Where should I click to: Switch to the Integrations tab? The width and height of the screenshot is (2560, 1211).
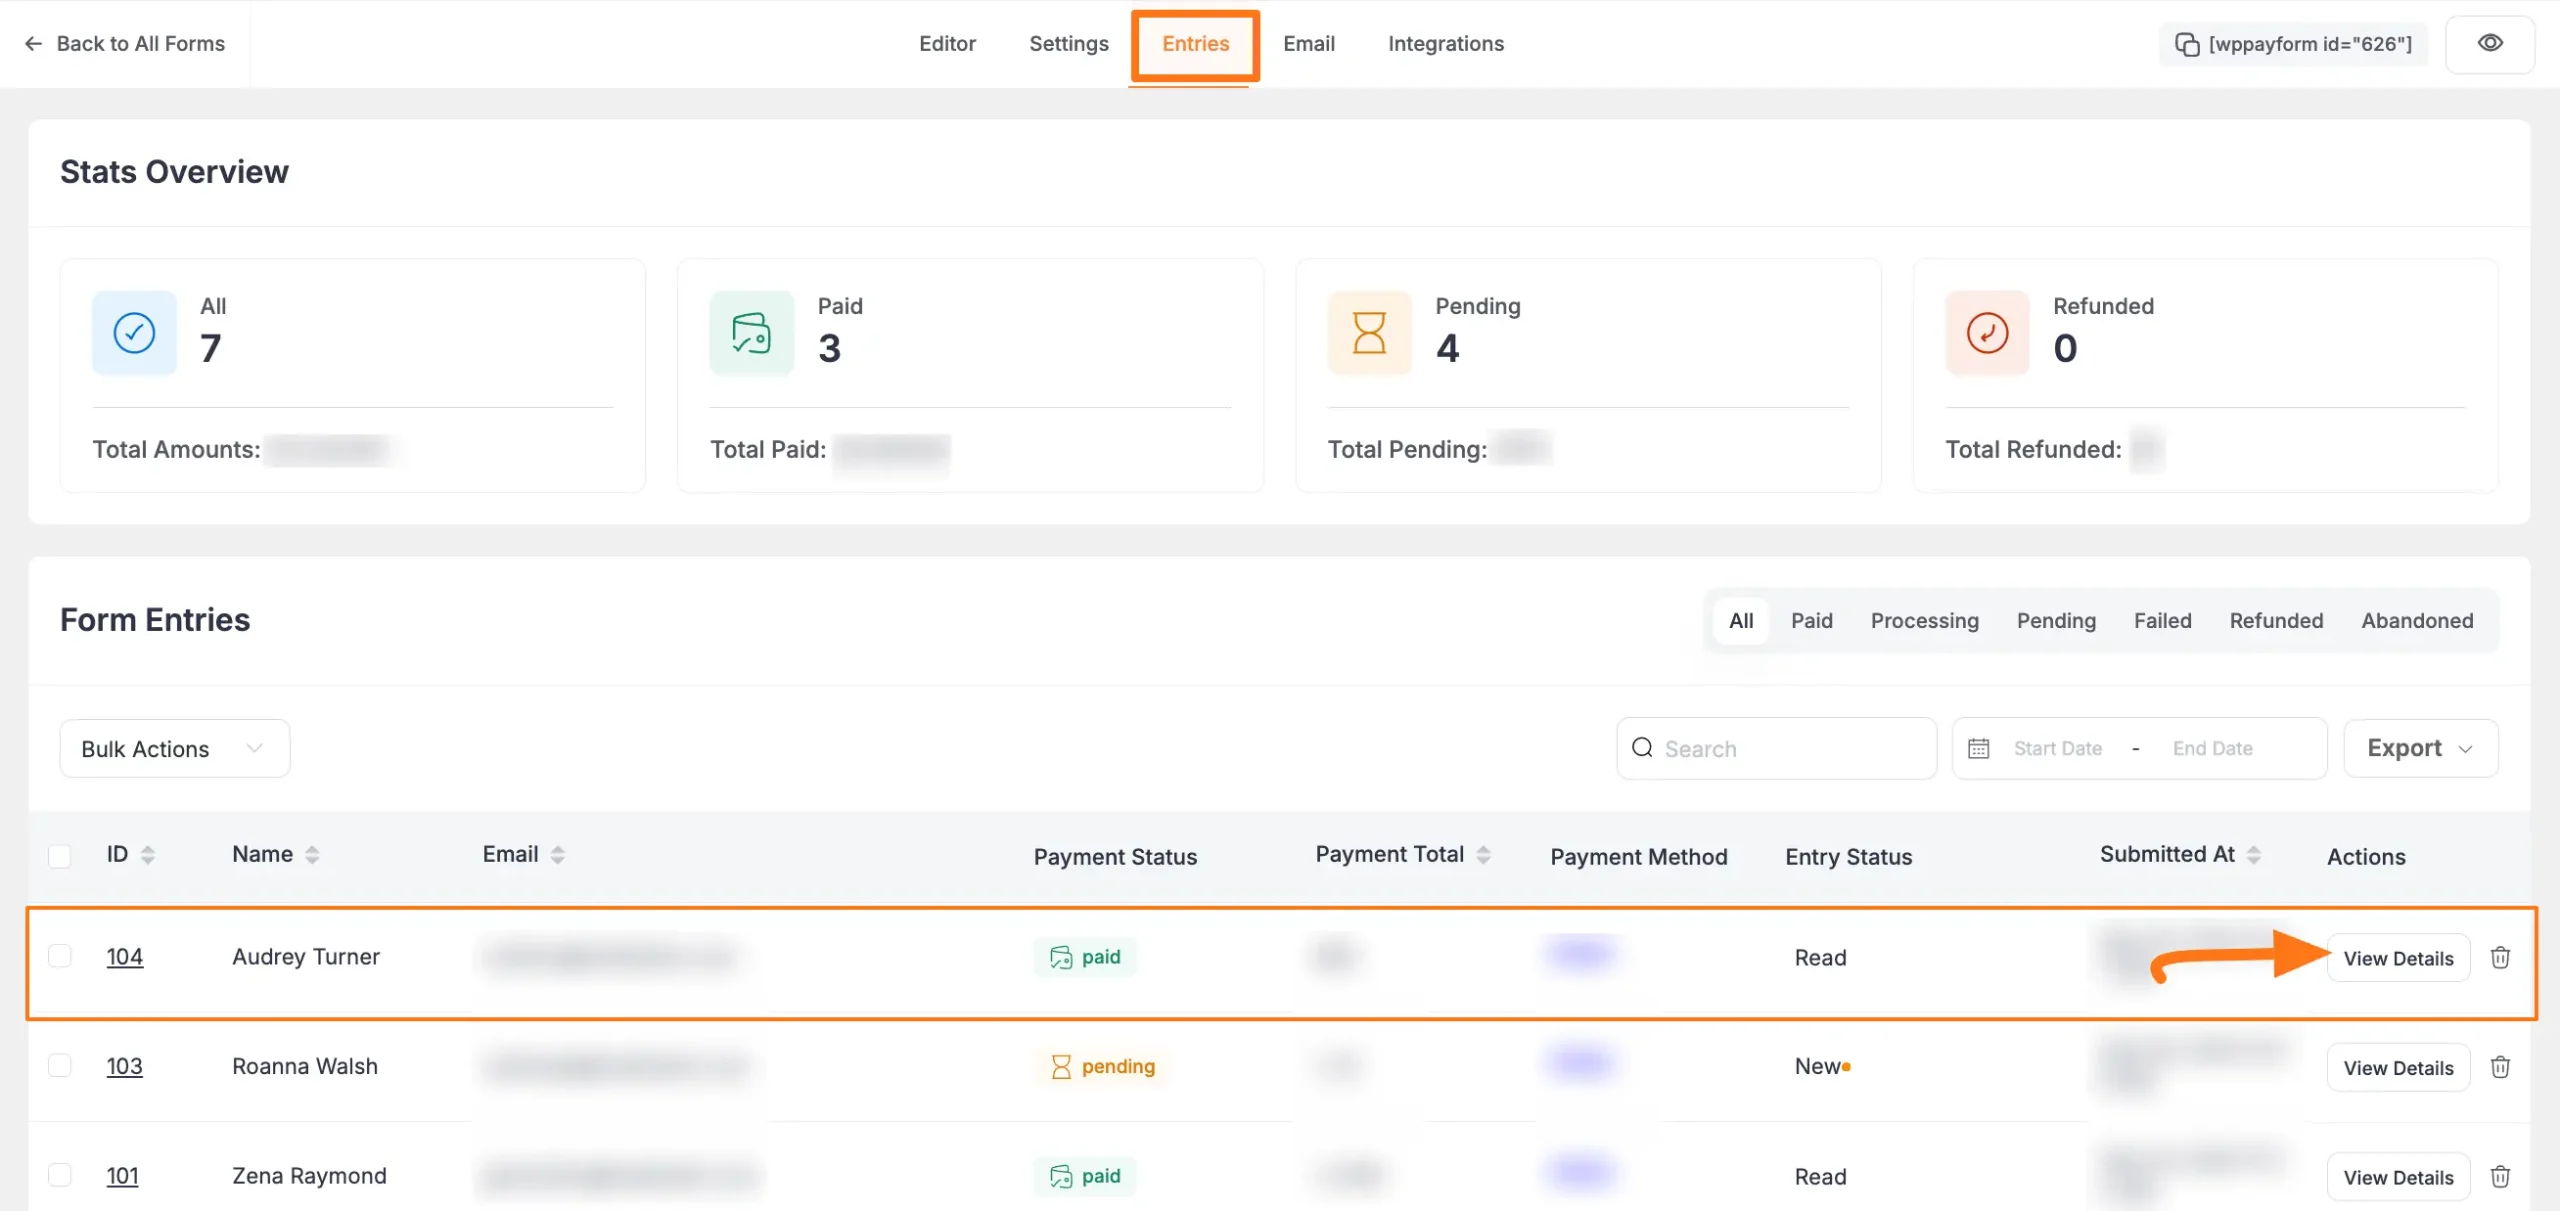coord(1445,43)
